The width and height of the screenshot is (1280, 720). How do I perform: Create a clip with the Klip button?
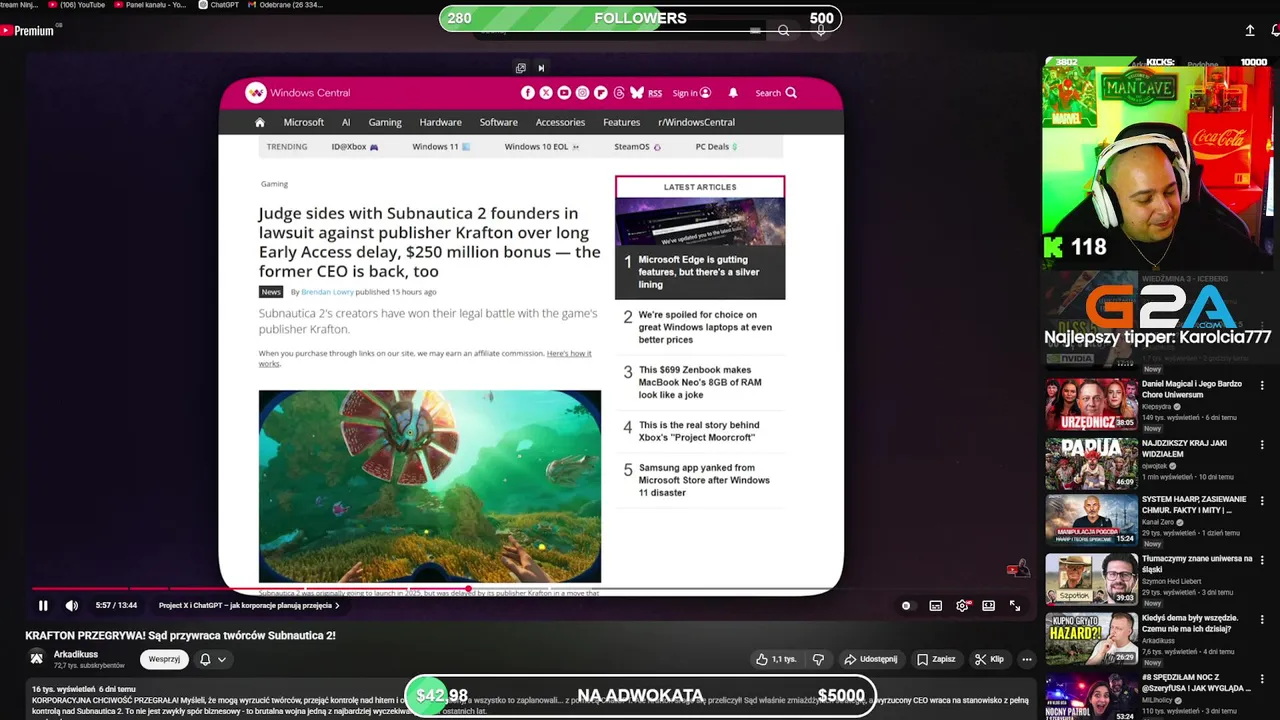pyautogui.click(x=989, y=659)
